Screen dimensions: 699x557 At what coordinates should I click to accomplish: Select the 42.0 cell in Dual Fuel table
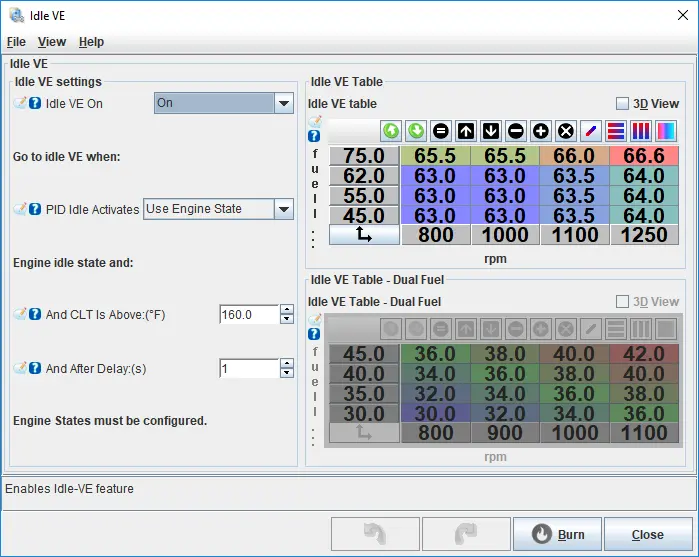point(644,354)
